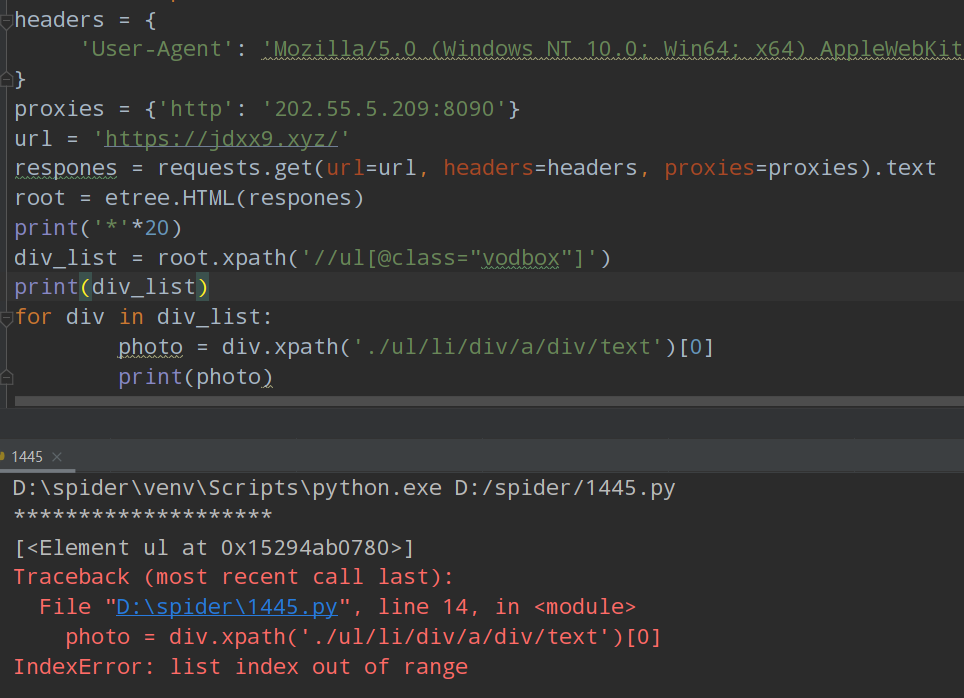Click the Element ul output line
Viewport: 964px width, 698px height.
coord(214,548)
